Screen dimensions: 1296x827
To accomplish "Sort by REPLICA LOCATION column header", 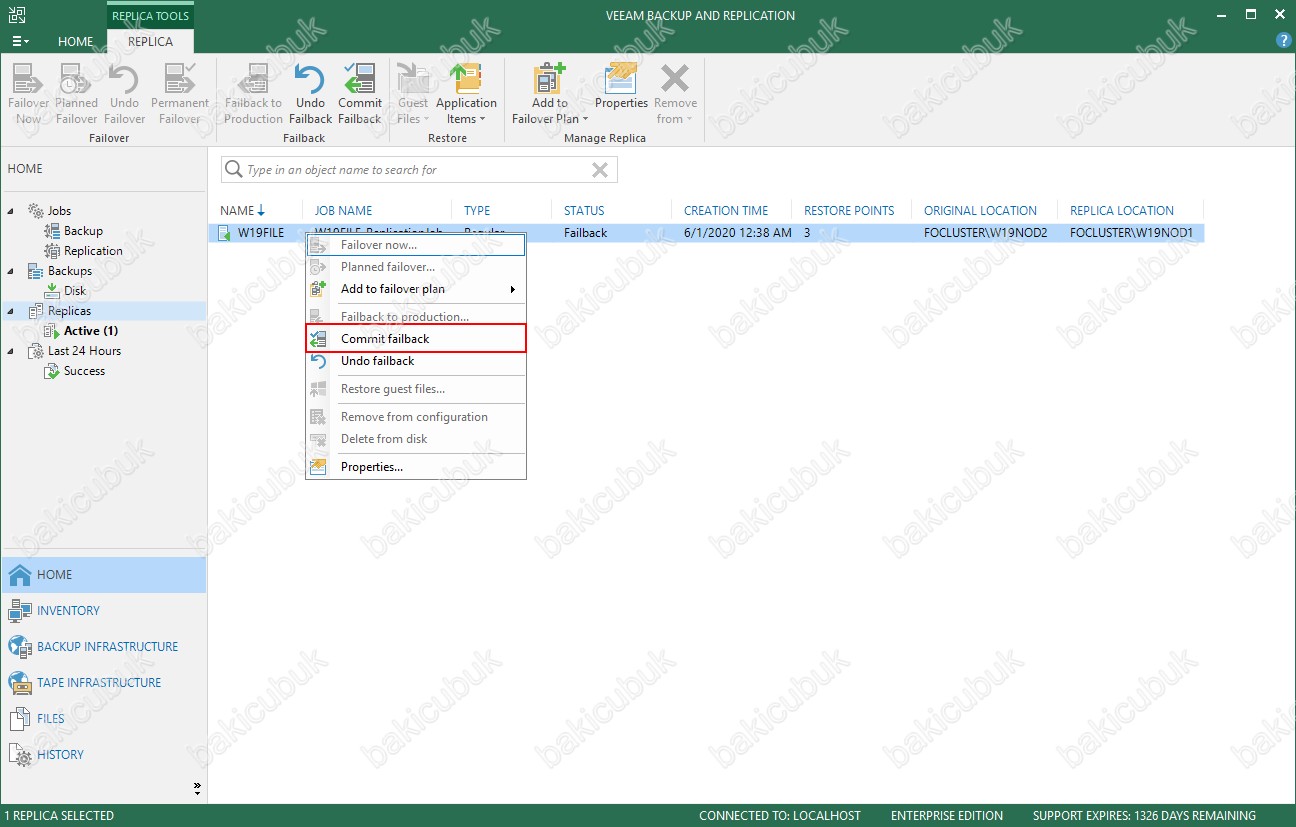I will click(1122, 210).
